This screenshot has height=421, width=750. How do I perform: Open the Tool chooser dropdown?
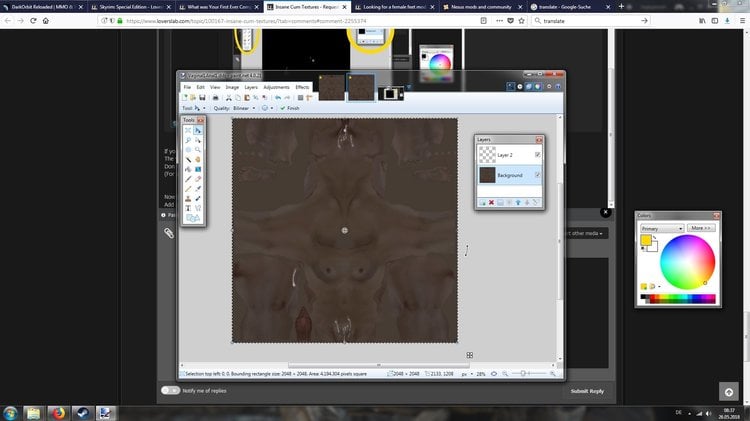pos(200,108)
